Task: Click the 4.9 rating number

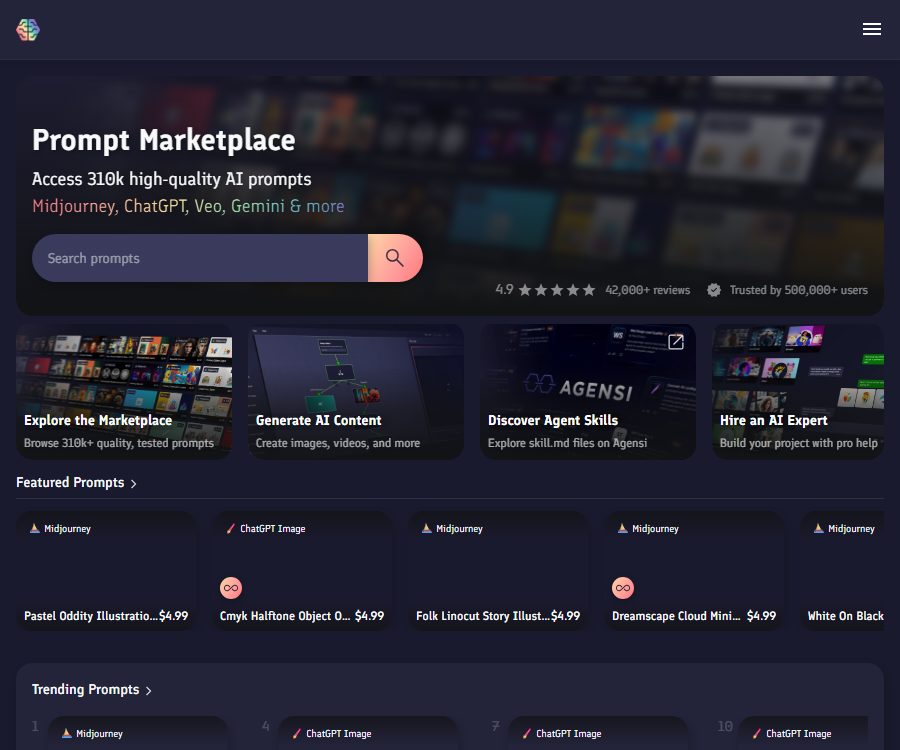Action: point(505,290)
